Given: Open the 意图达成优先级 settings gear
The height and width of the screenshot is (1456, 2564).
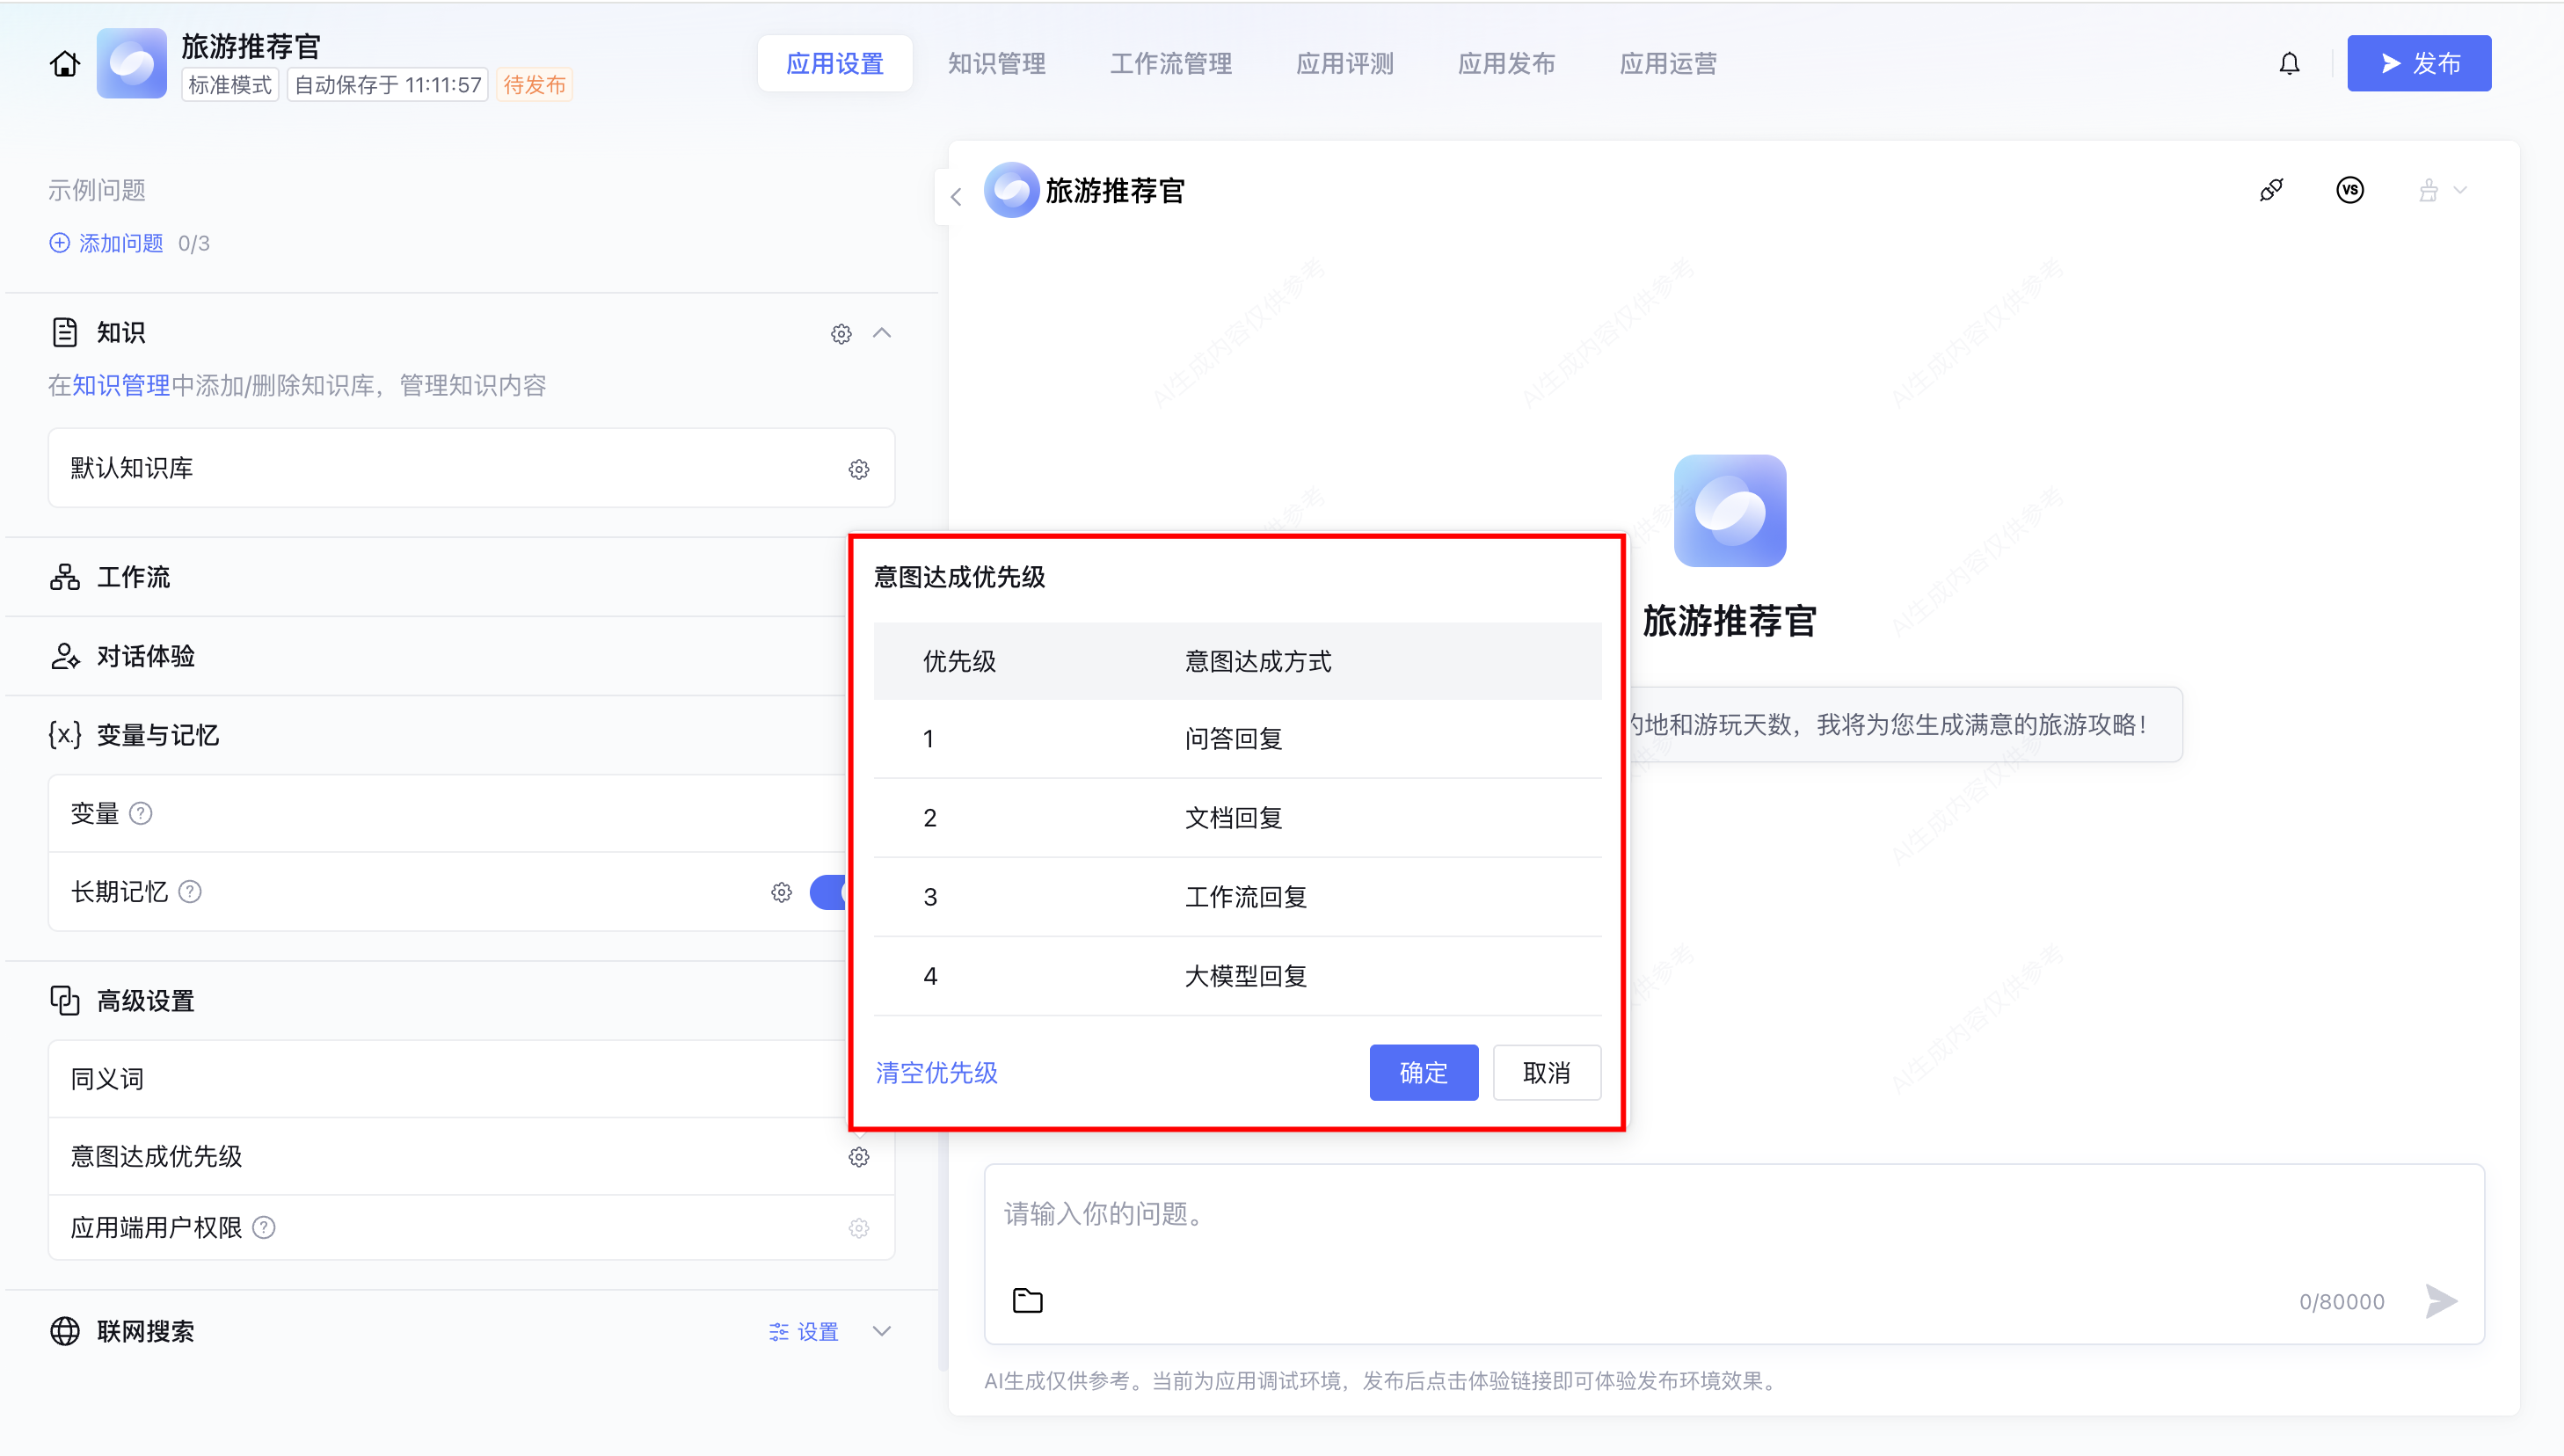Looking at the screenshot, I should pos(858,1157).
